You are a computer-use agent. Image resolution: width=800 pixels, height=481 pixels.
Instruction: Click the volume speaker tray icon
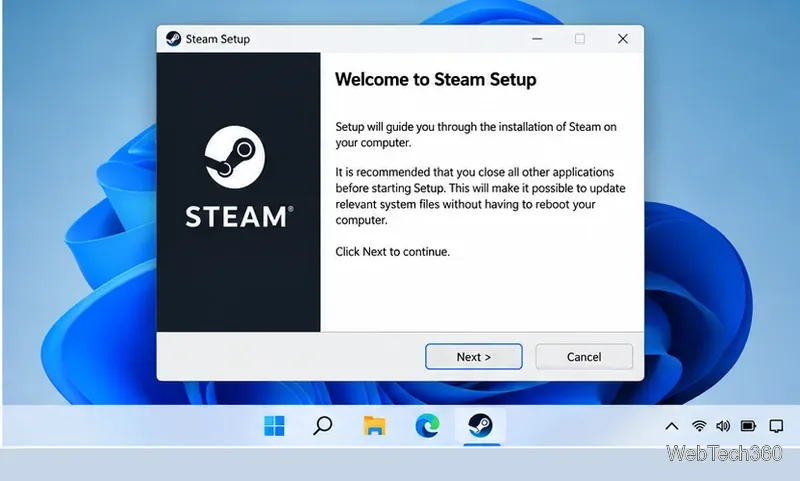[723, 425]
